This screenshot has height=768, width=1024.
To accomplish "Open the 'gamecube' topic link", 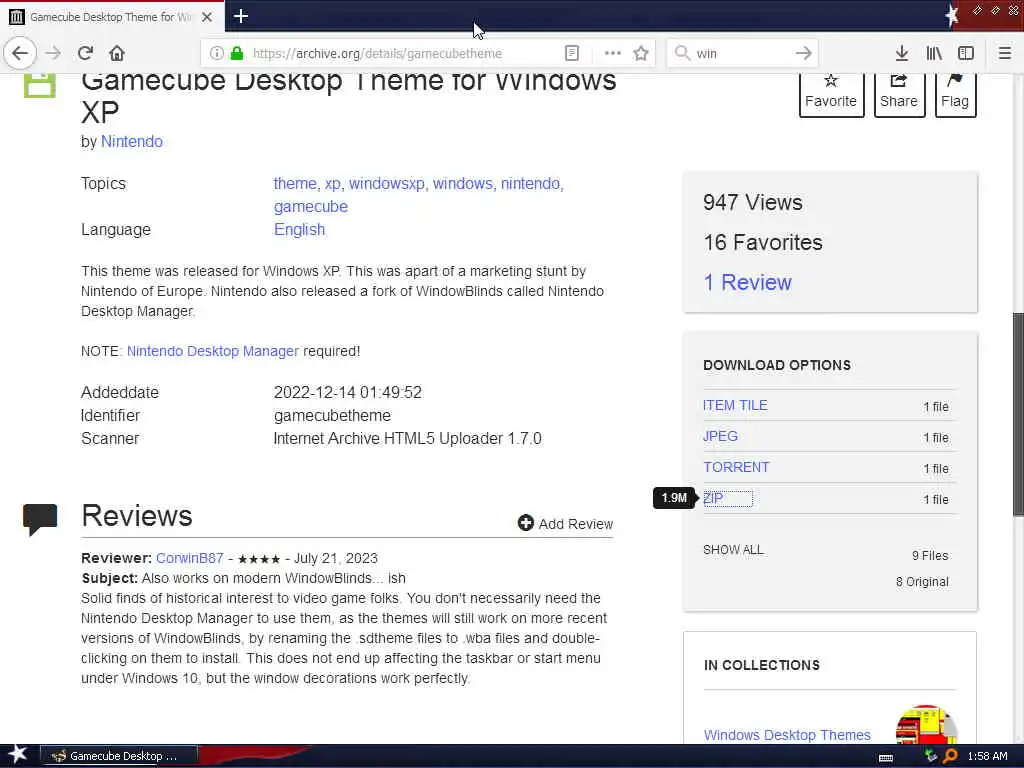I will pyautogui.click(x=311, y=206).
